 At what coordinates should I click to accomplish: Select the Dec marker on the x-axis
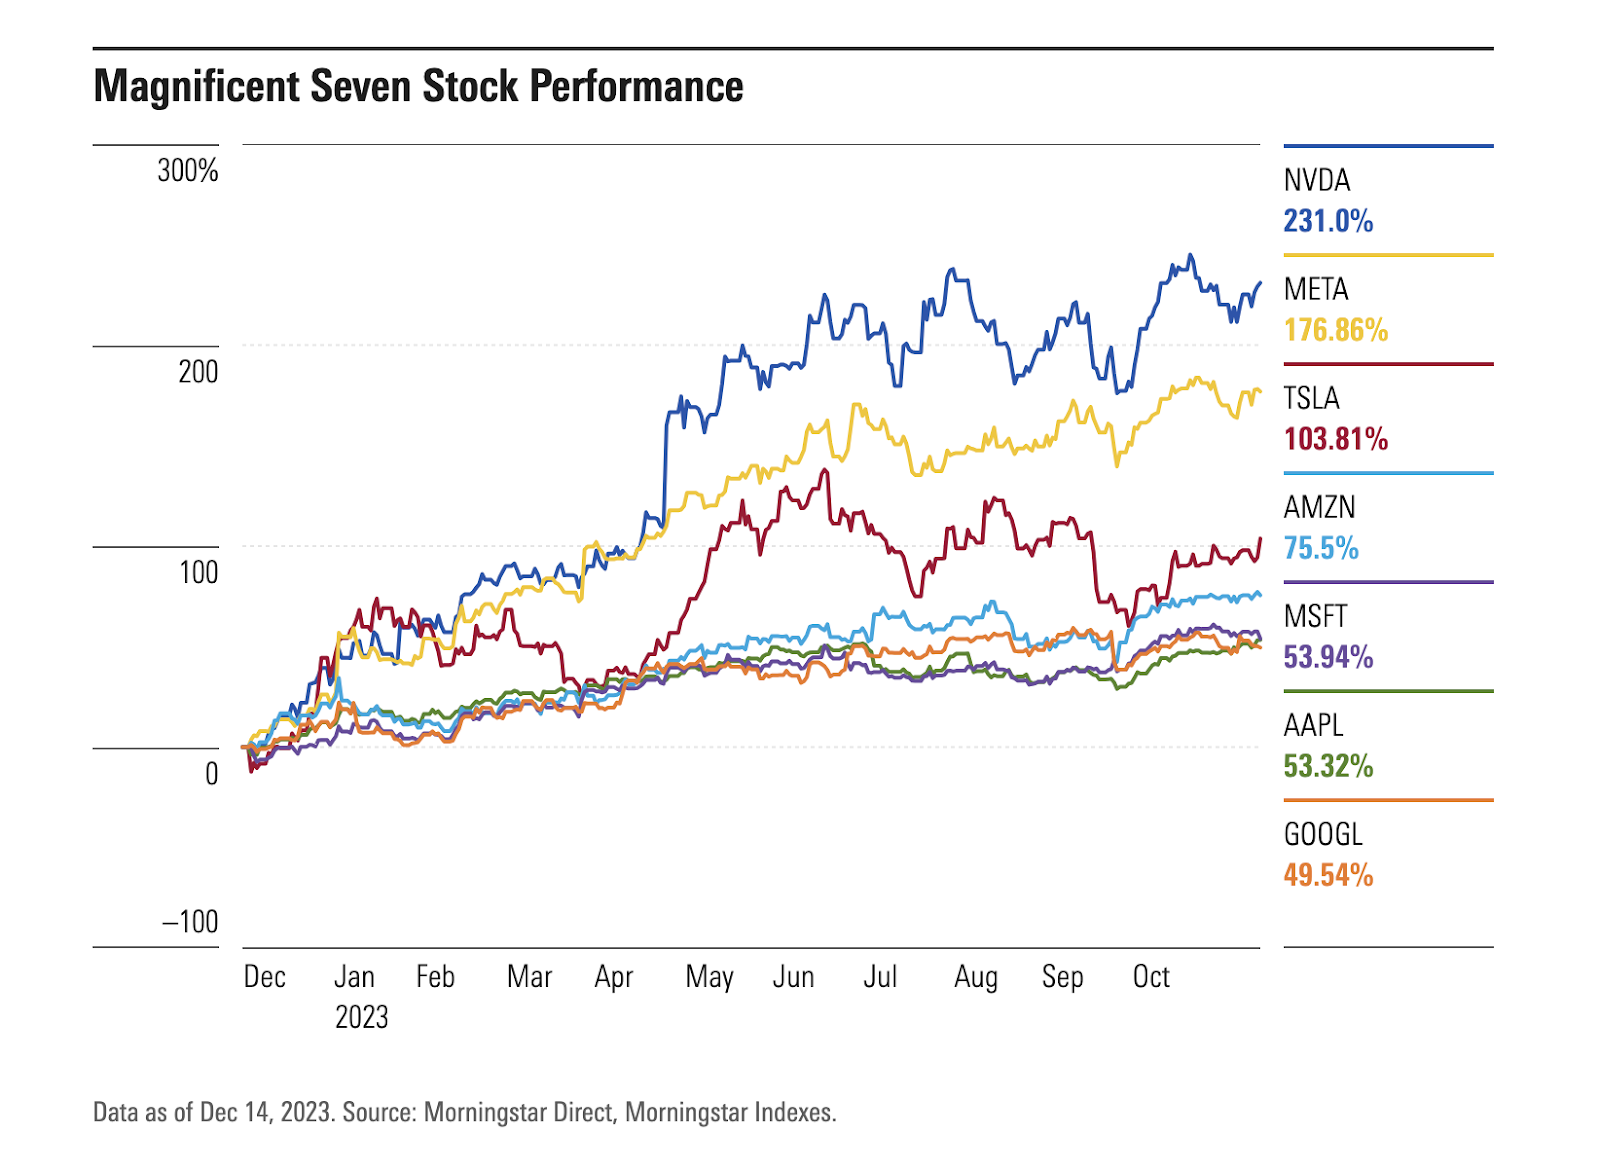tap(265, 976)
